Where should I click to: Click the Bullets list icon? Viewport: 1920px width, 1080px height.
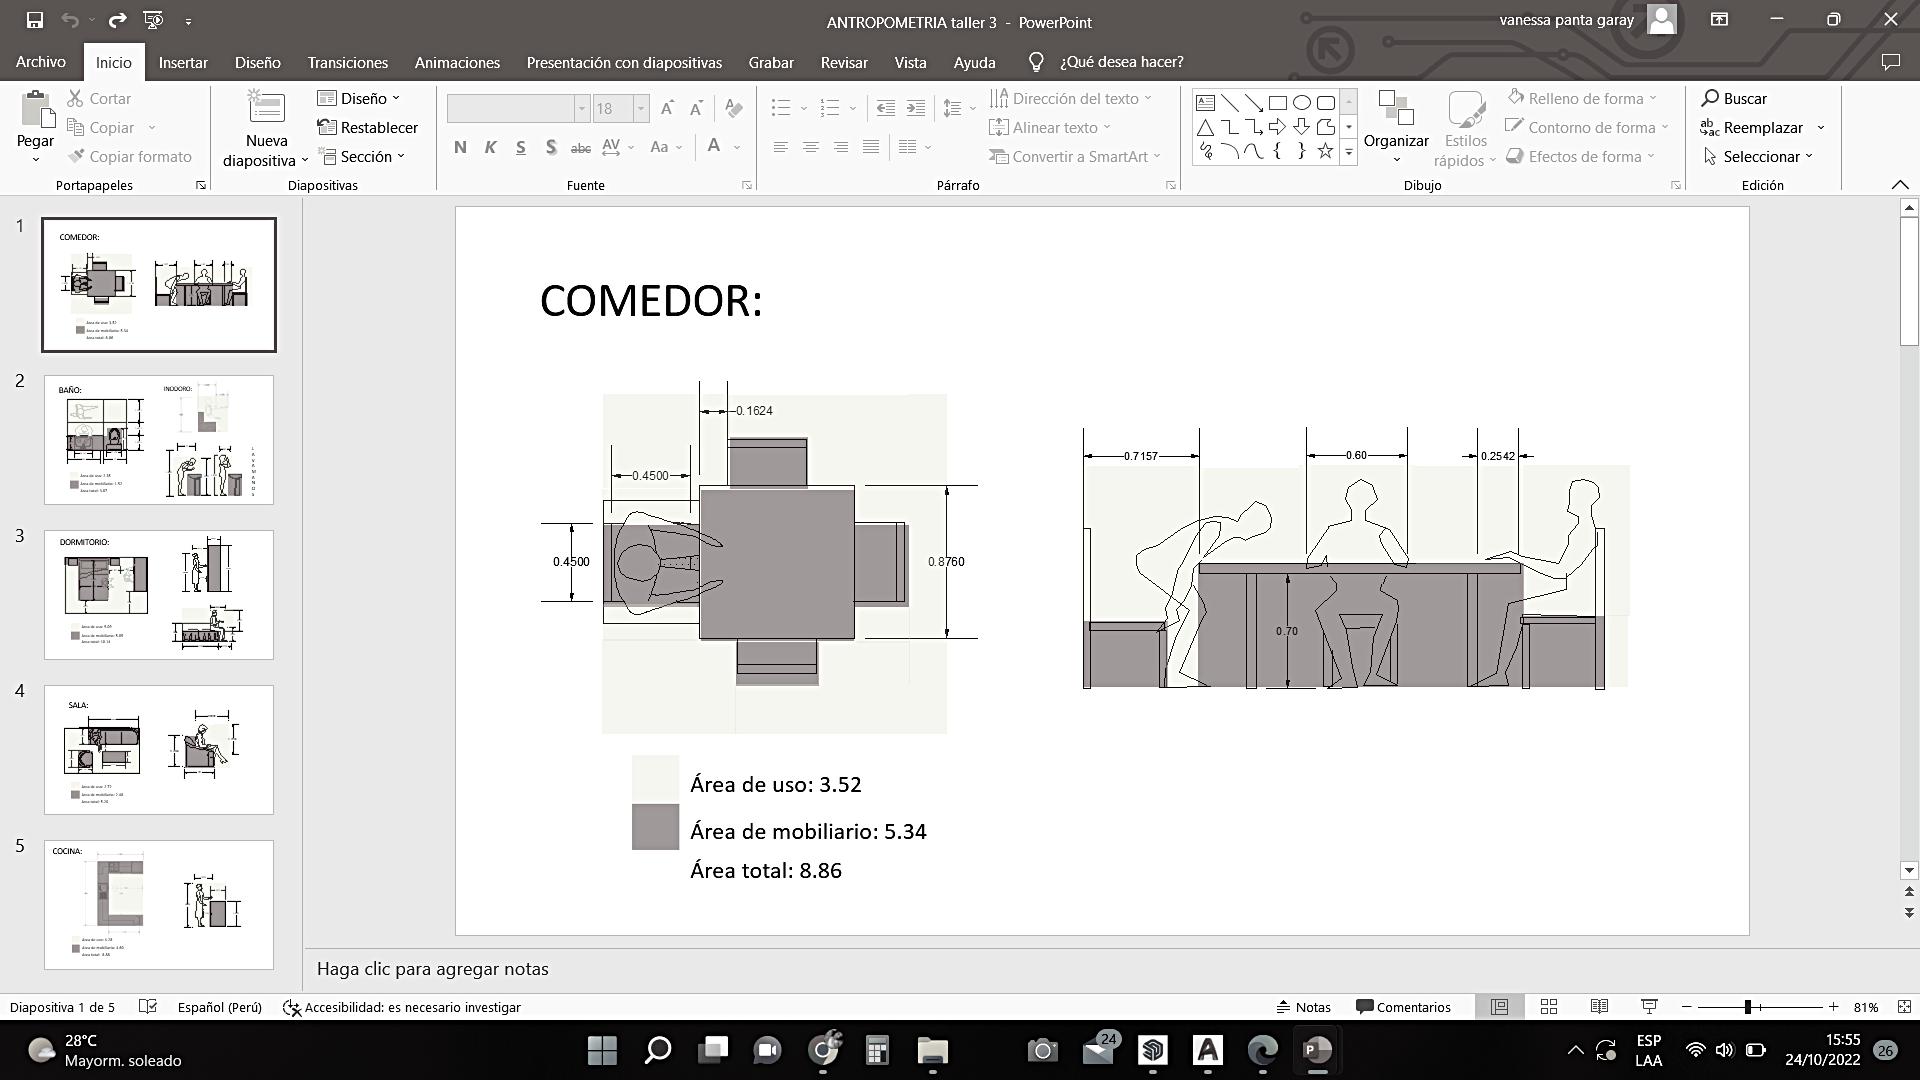(x=781, y=108)
